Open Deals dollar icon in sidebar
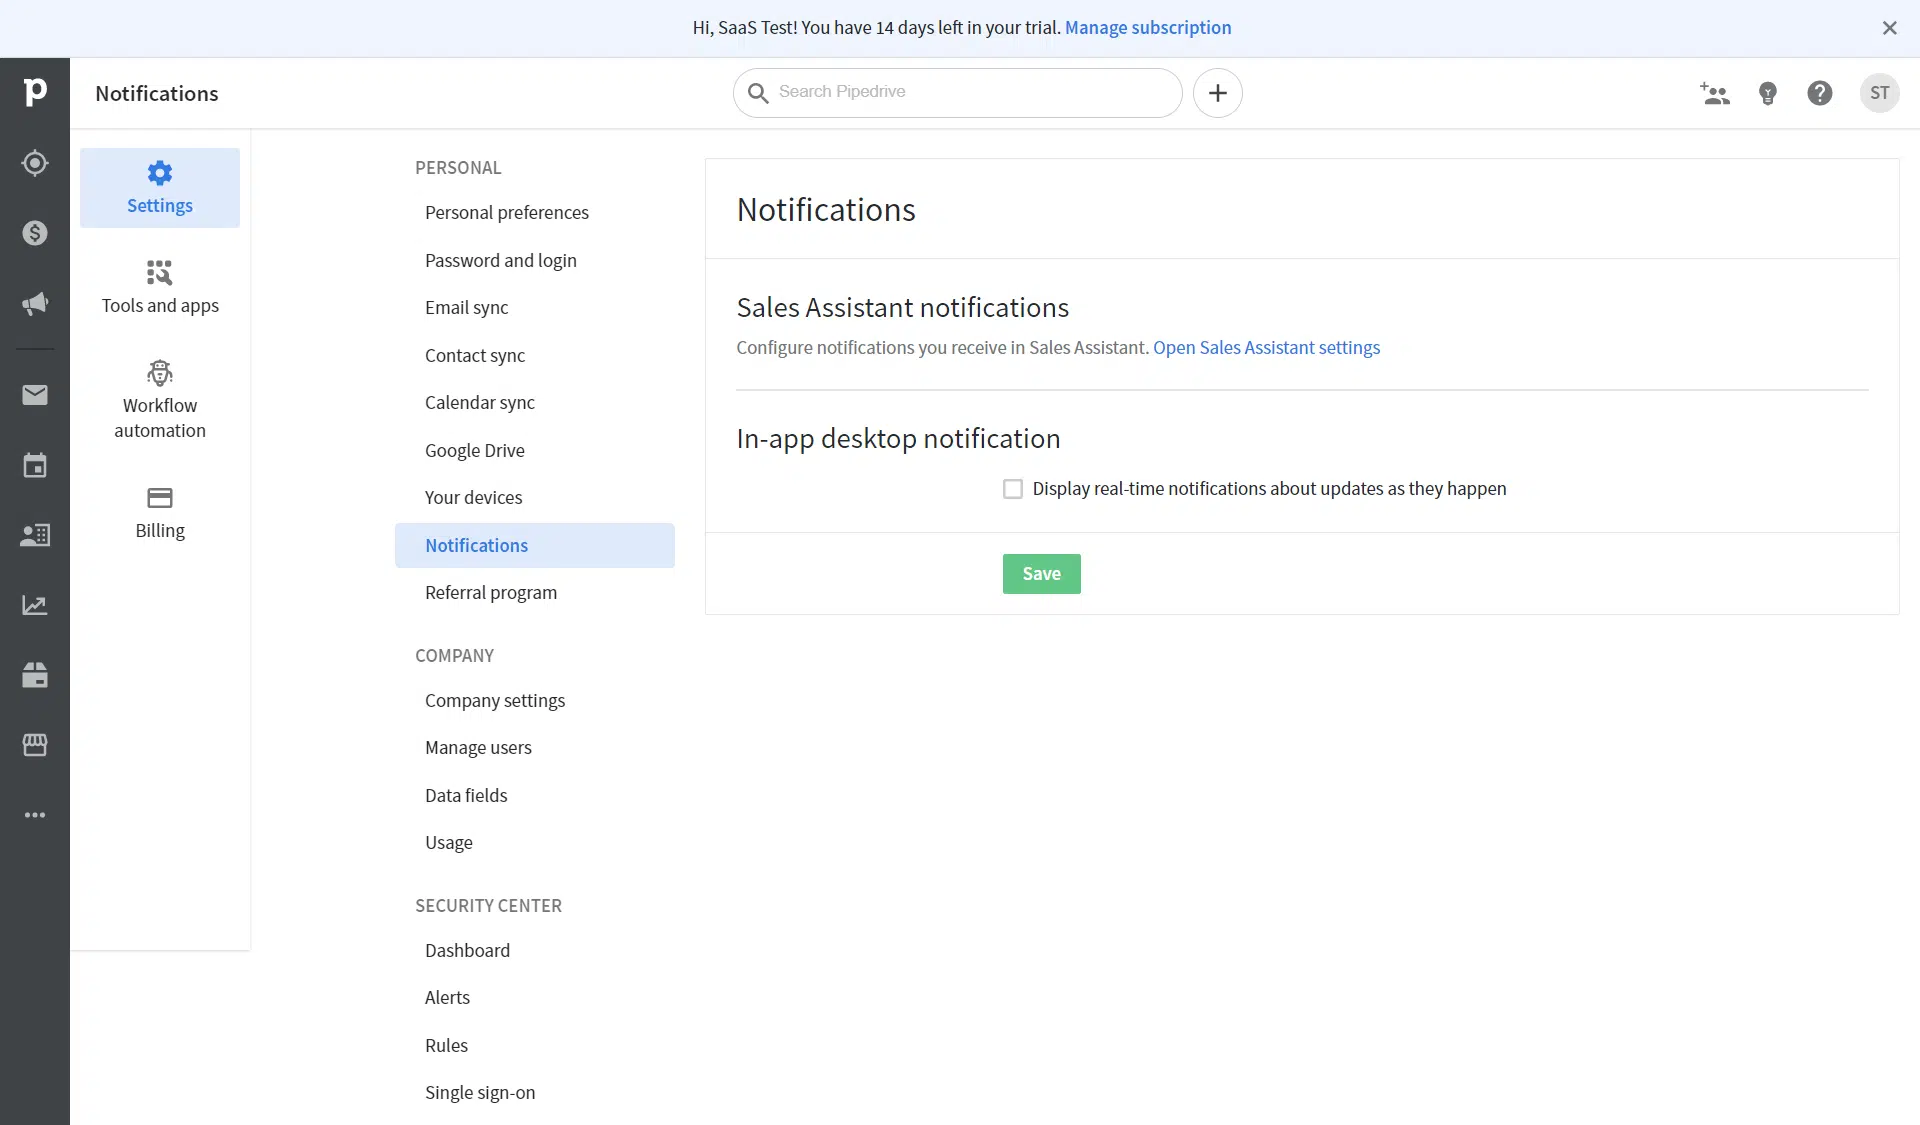The image size is (1920, 1125). click(x=35, y=233)
